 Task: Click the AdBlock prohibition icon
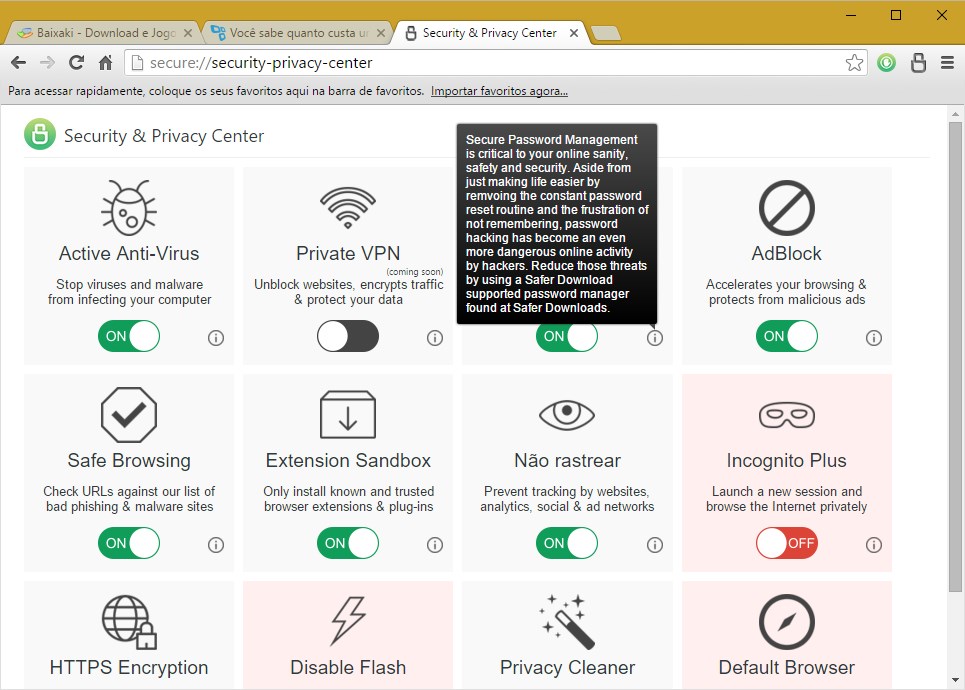pos(787,207)
